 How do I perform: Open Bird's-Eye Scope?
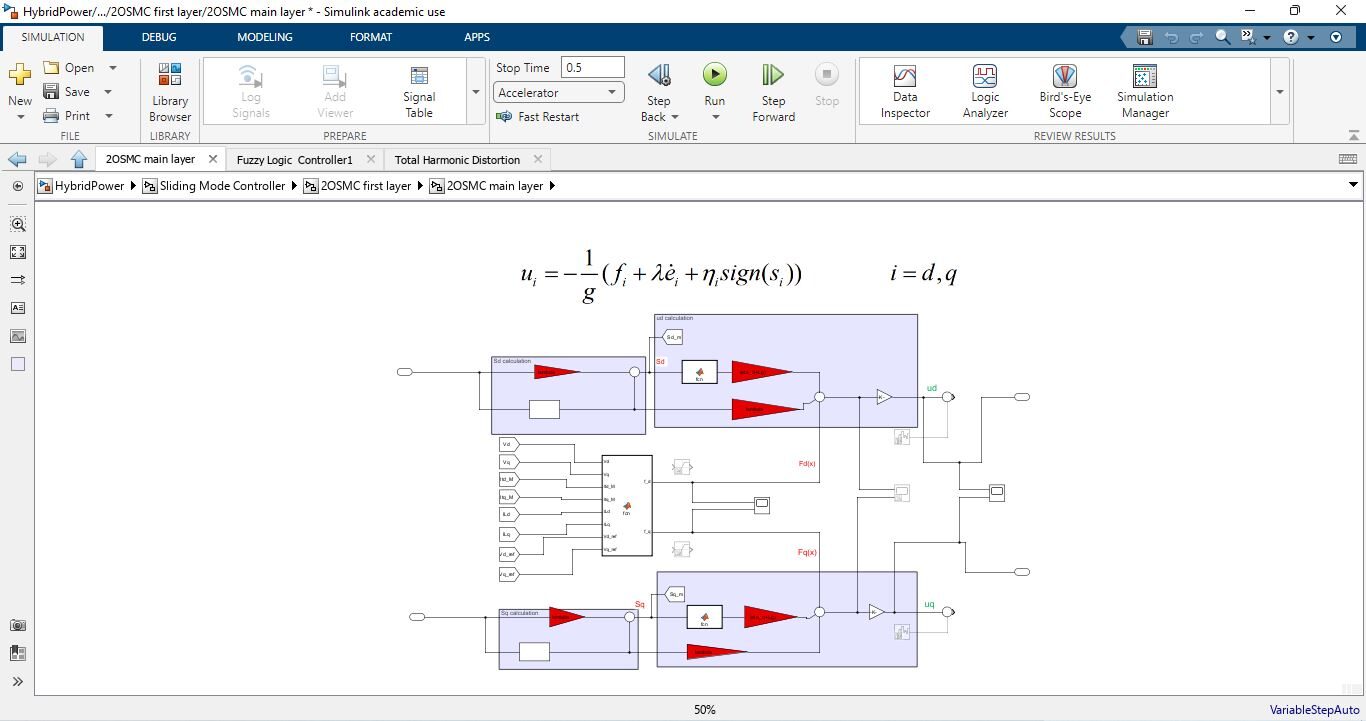pyautogui.click(x=1065, y=92)
